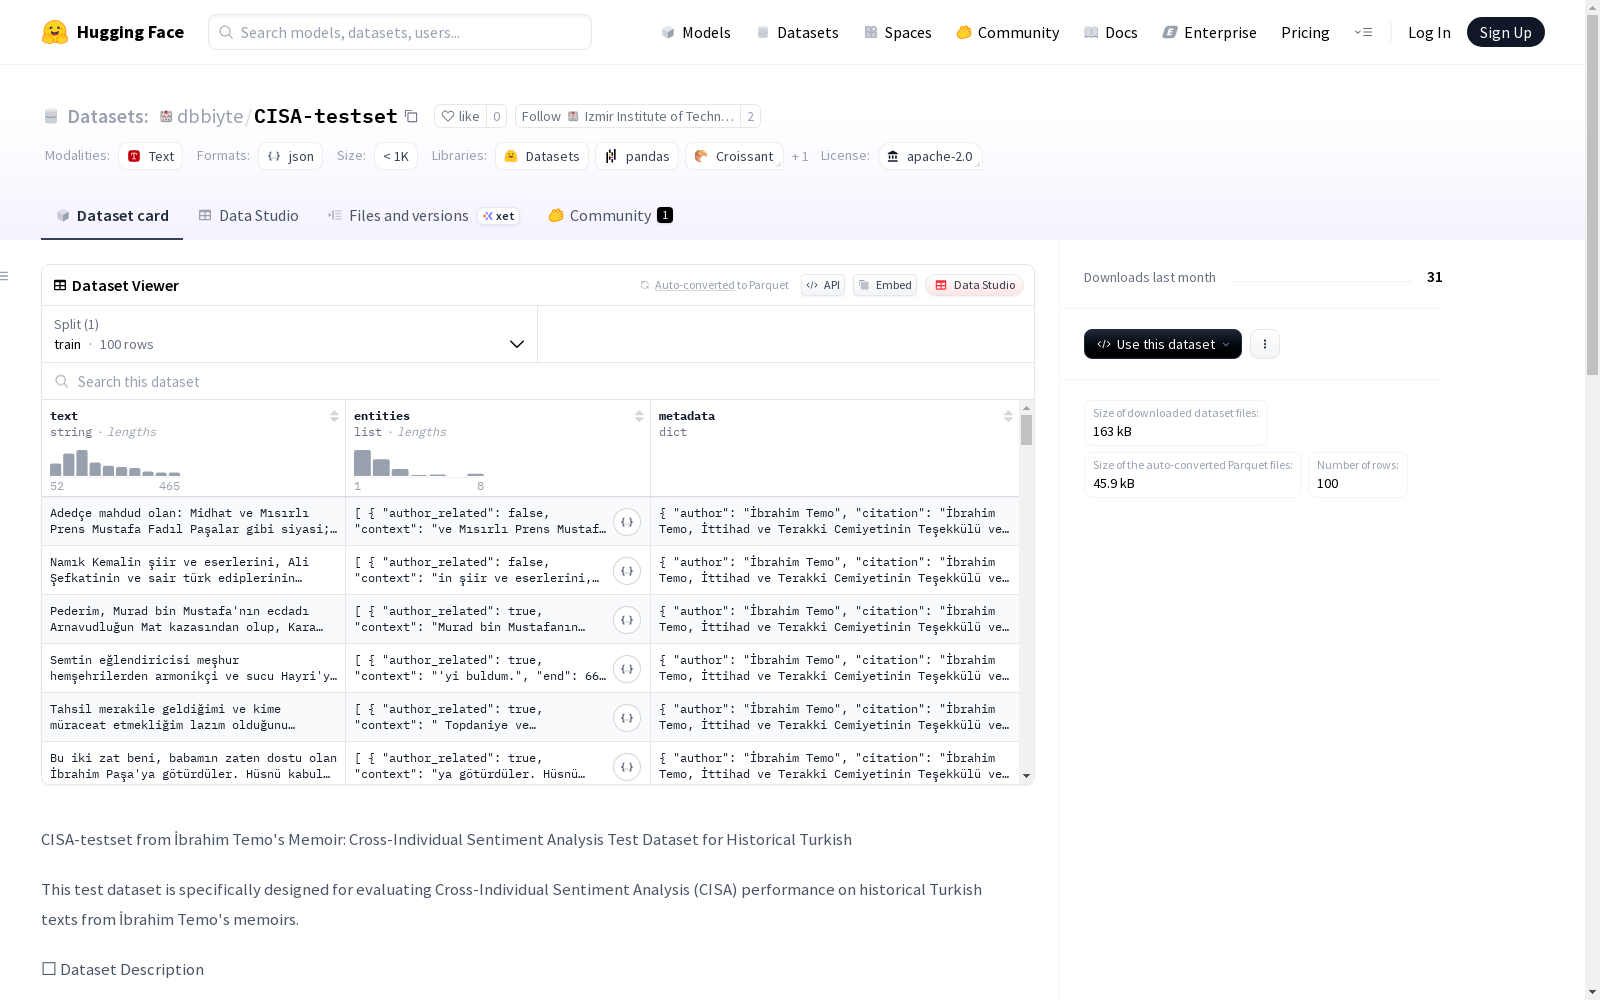Select the json format tag
1600x1000 pixels.
[x=291, y=156]
